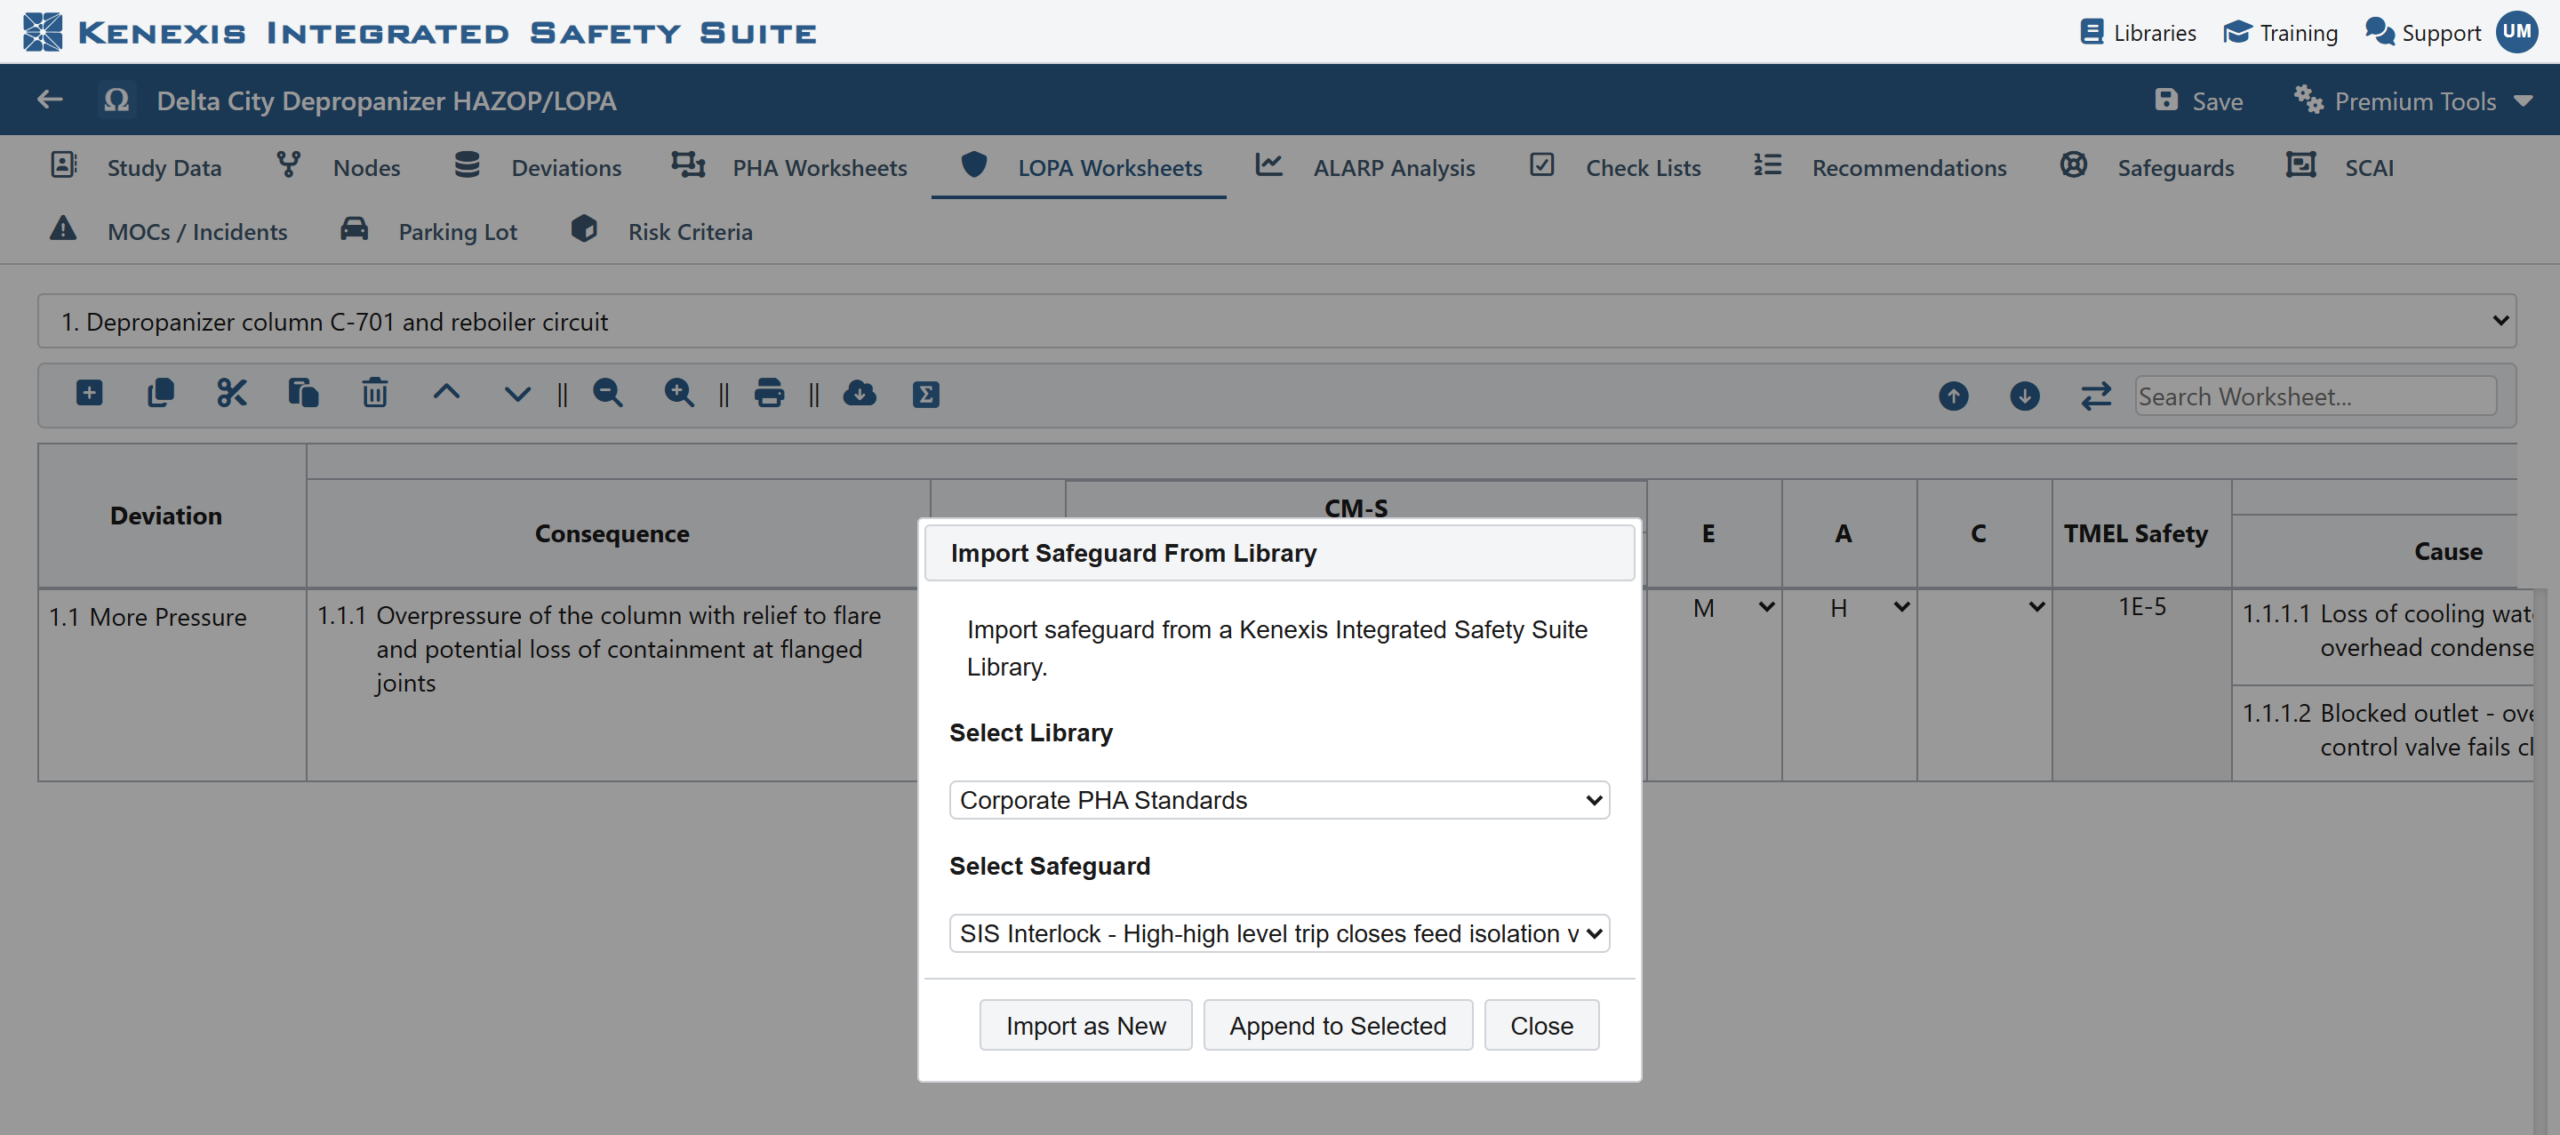Screen dimensions: 2560x1135
Task: Click the paste clipboard icon
Action: 303,393
